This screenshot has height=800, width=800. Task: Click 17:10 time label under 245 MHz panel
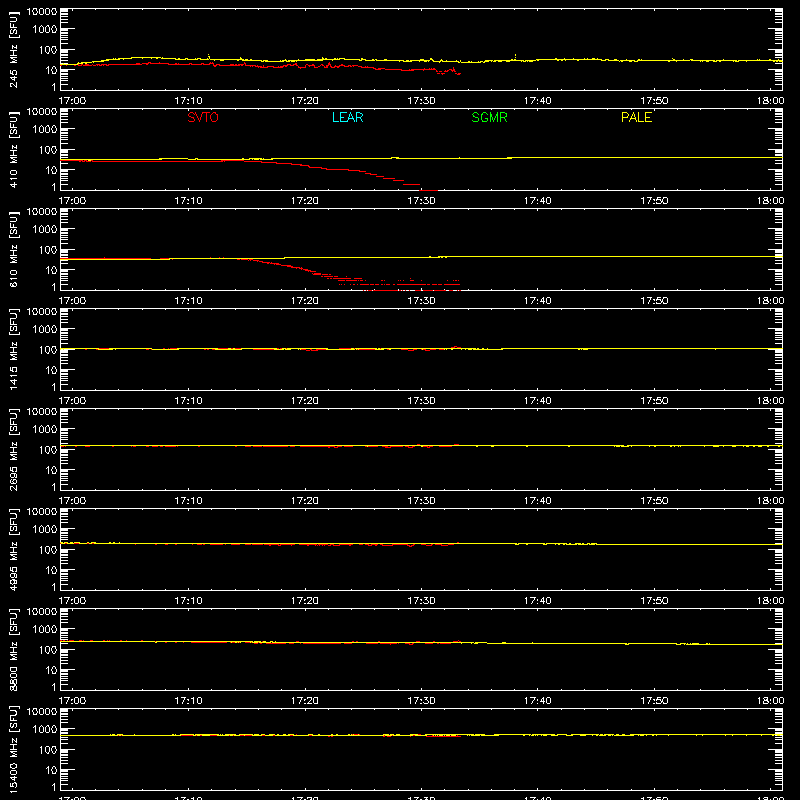click(188, 101)
